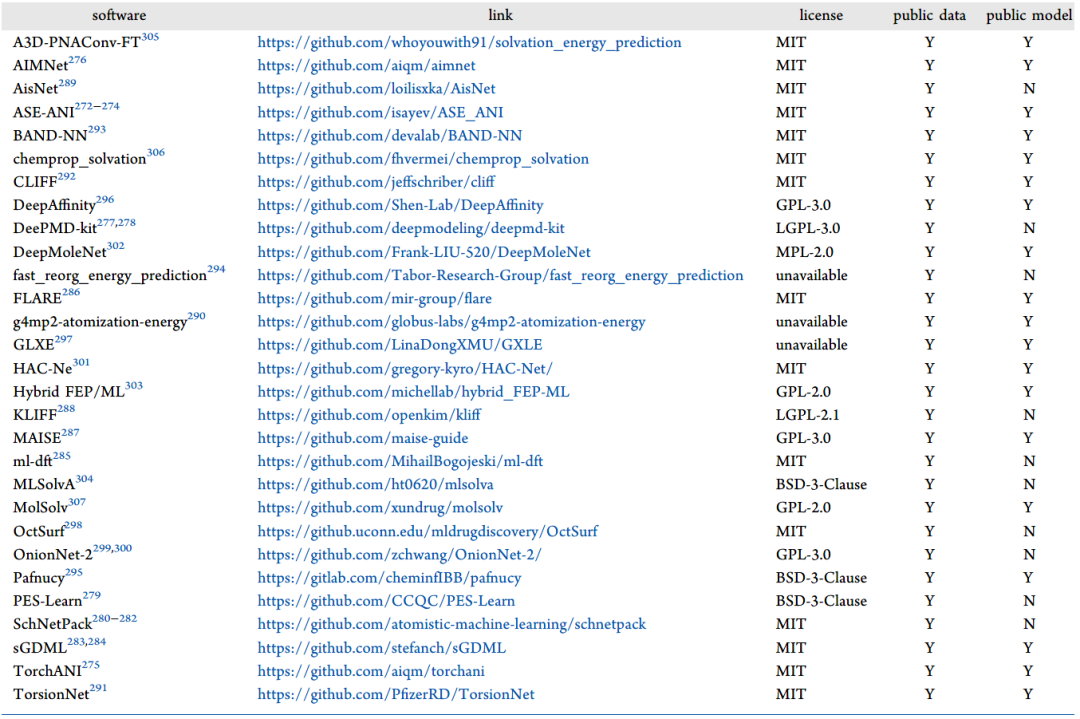Open the PfizerRD/TorsionNet link
This screenshot has height=719, width=1080.
[396, 695]
